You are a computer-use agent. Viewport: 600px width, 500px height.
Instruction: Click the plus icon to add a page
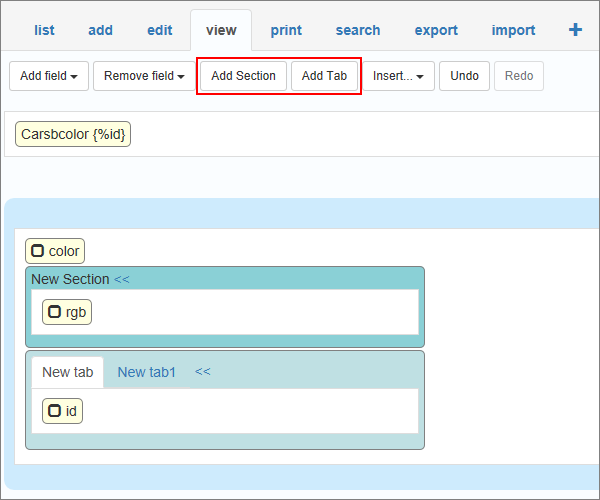[x=575, y=30]
